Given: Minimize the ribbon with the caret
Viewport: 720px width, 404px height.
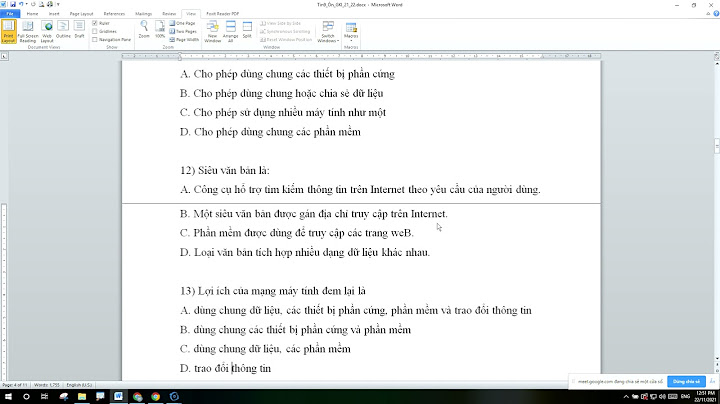Looking at the screenshot, I should [x=708, y=14].
